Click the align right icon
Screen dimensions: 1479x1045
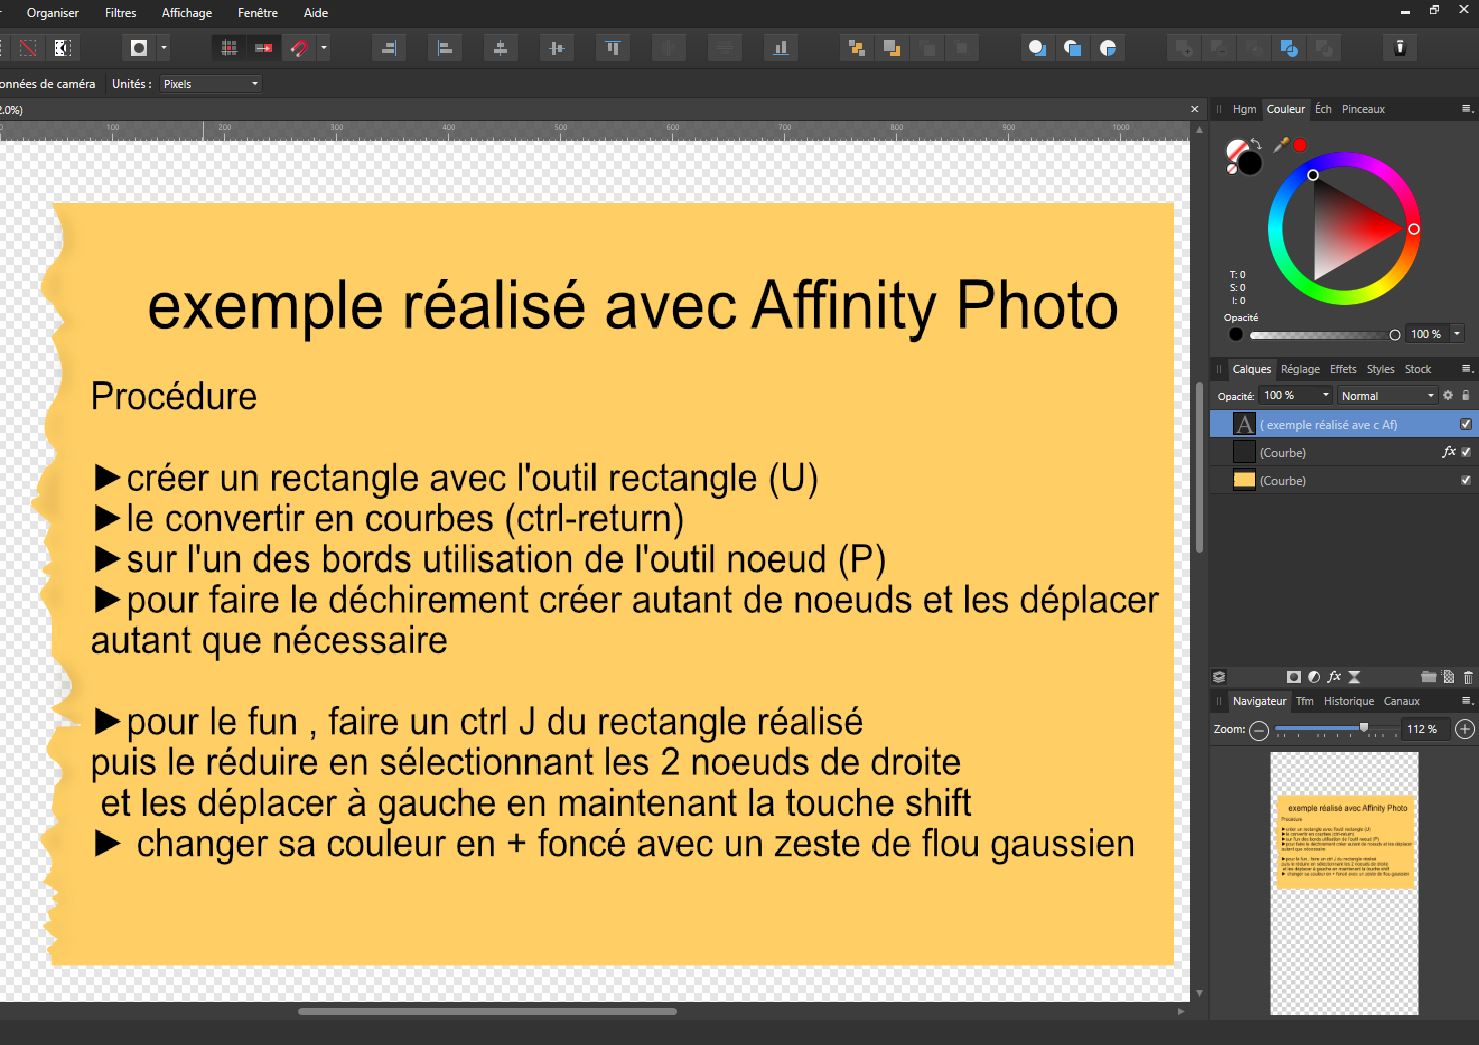389,48
